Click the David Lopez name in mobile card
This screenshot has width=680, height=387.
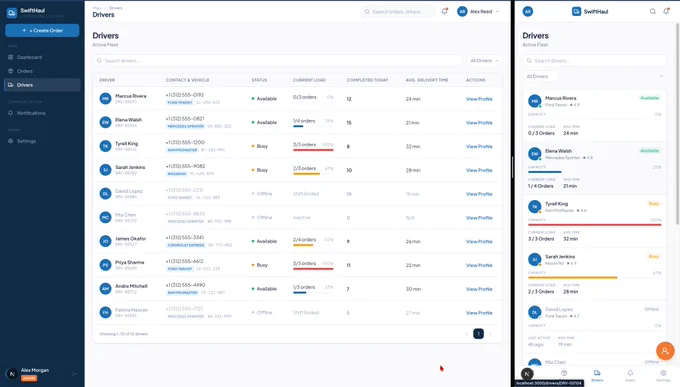tap(559, 309)
